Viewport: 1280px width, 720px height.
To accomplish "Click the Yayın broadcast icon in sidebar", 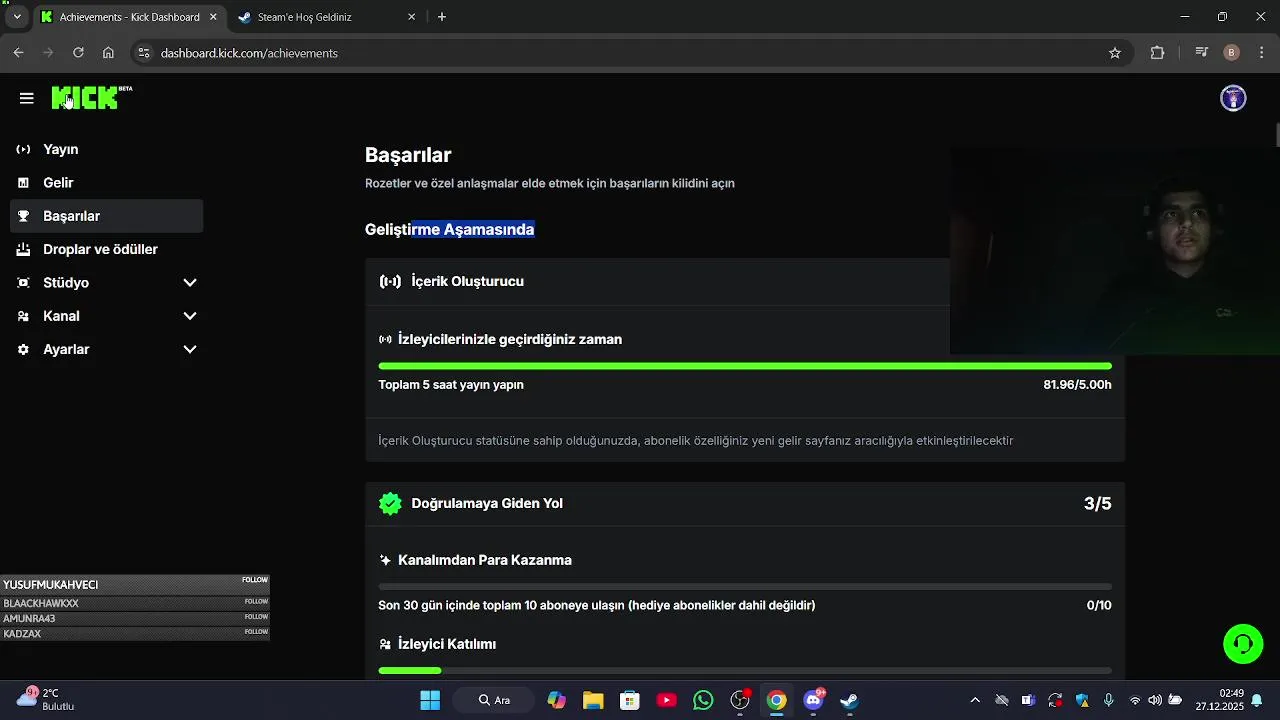I will tap(23, 149).
